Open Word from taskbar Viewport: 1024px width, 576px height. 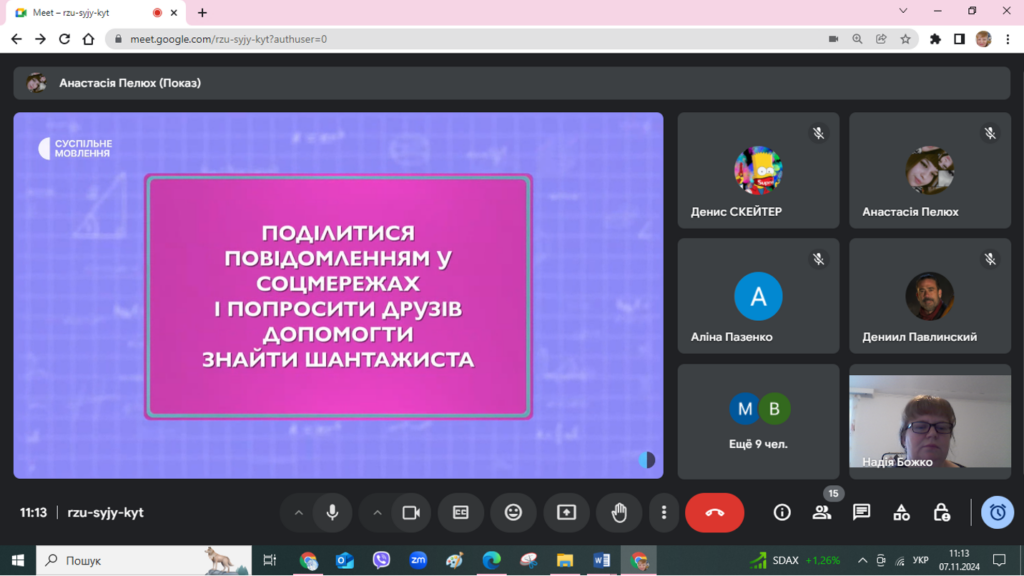tap(601, 560)
